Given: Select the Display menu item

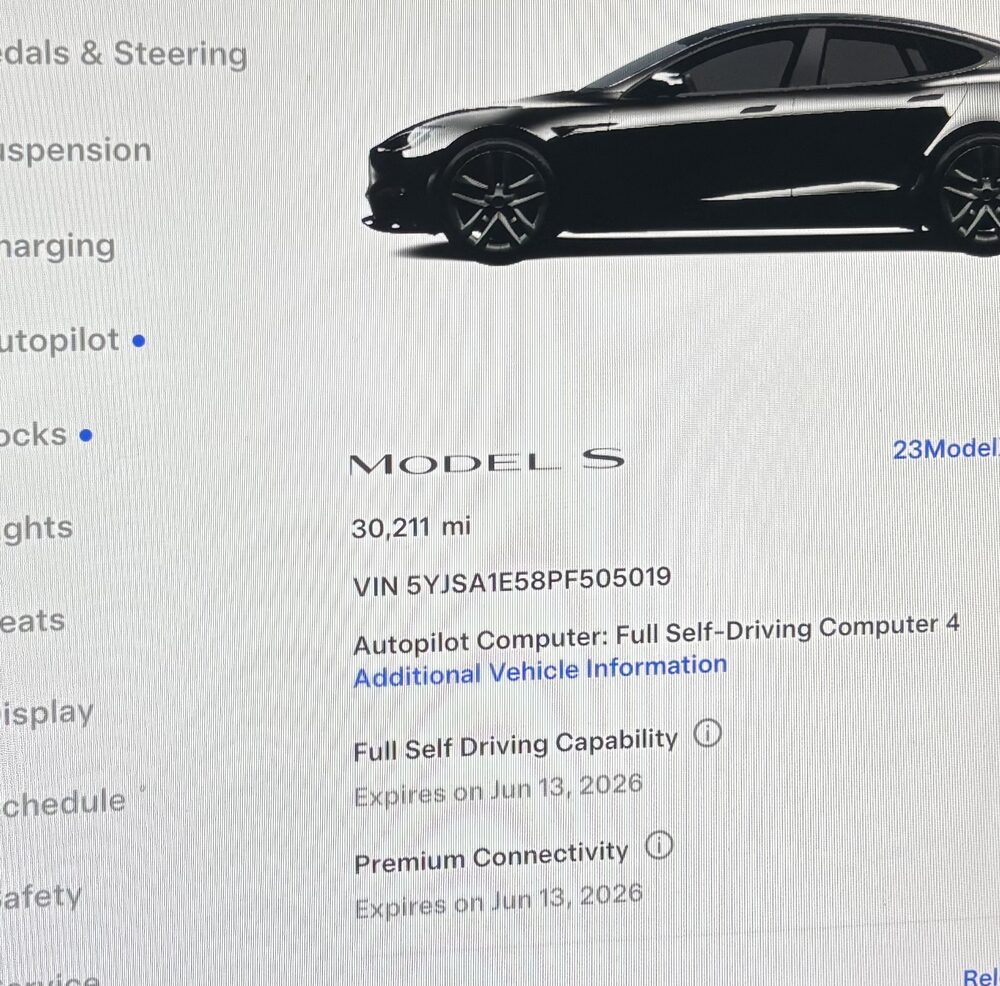Looking at the screenshot, I should (x=47, y=714).
